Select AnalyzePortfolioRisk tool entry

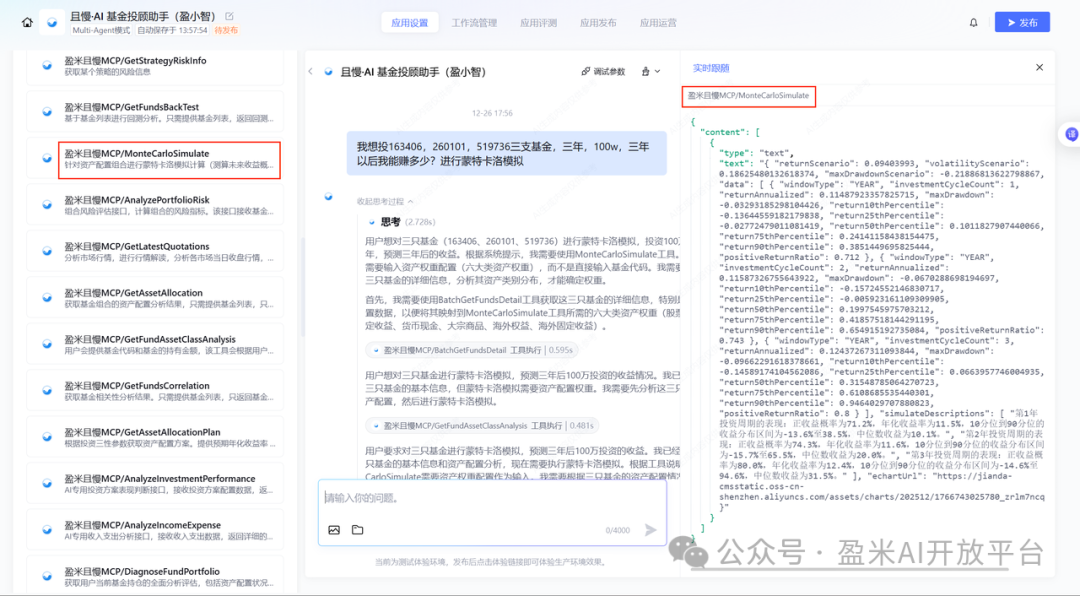pos(155,205)
